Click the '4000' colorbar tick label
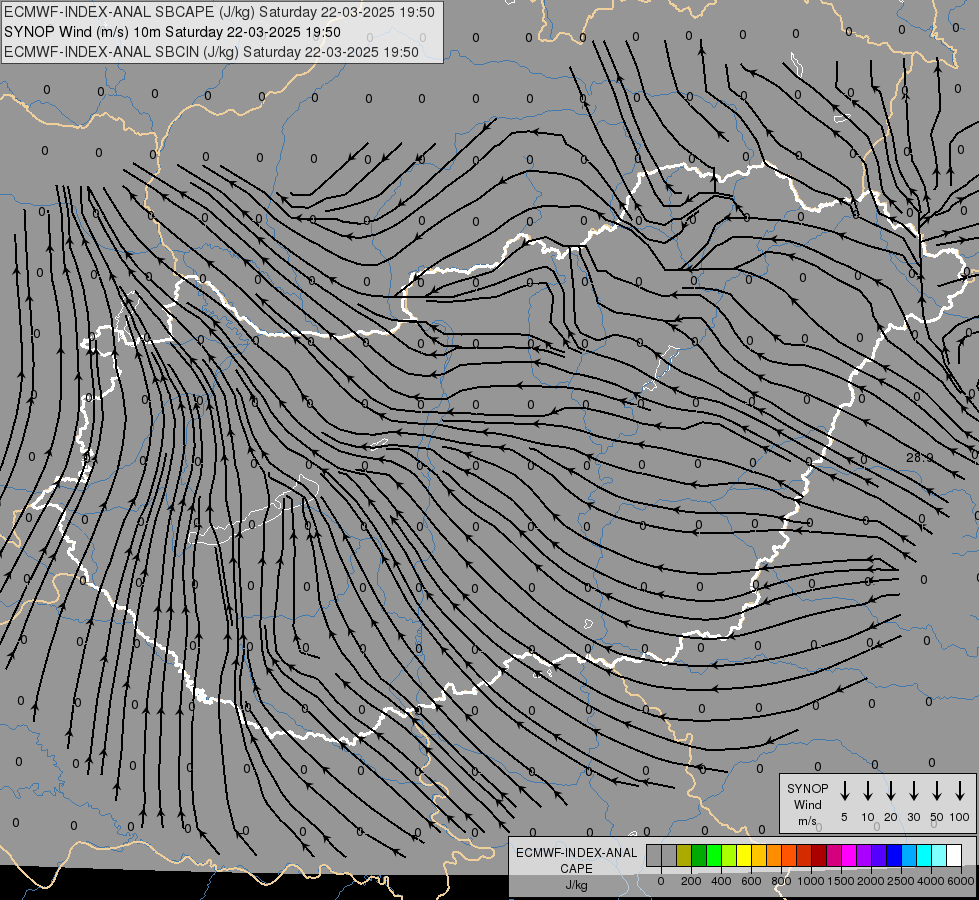 click(x=931, y=881)
